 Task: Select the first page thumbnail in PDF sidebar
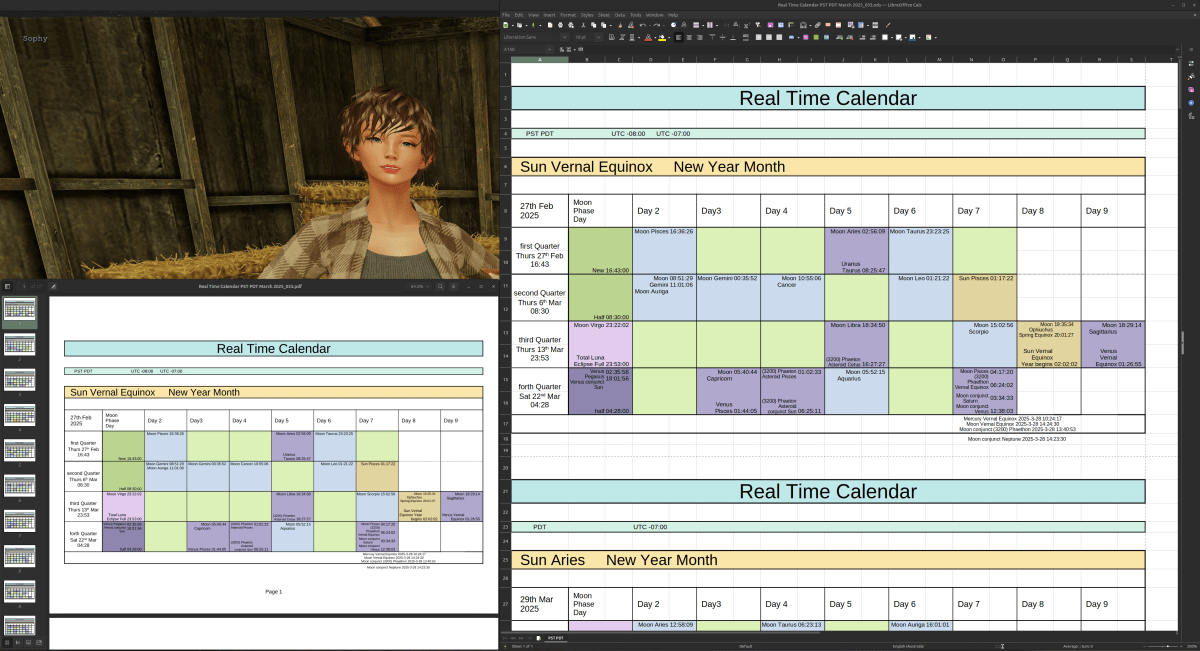(x=20, y=310)
